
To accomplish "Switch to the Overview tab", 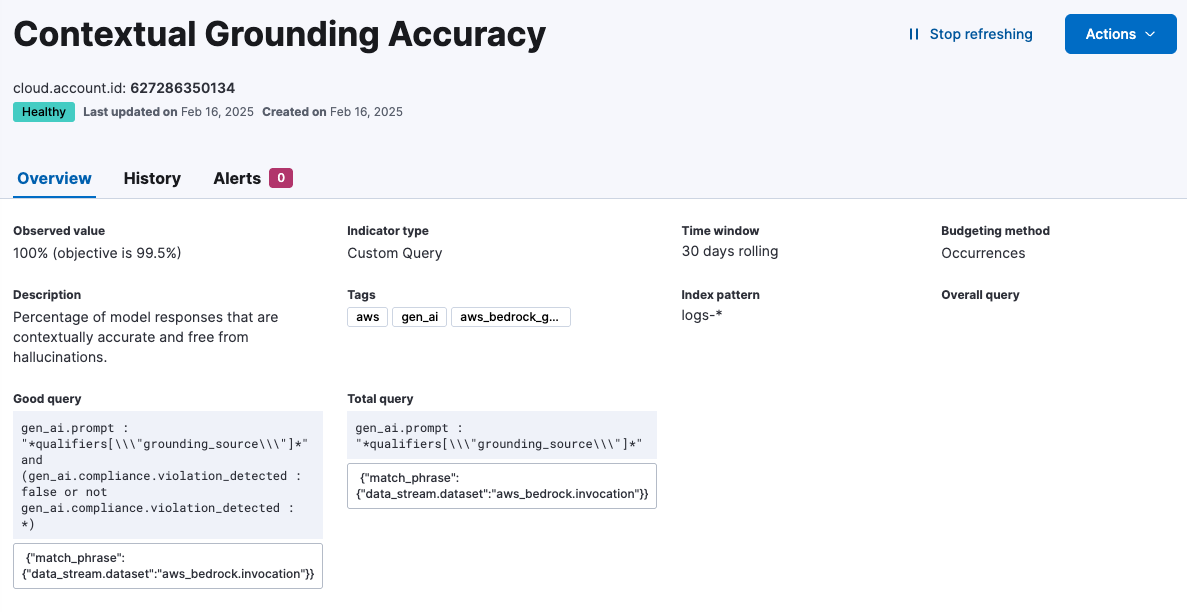I will pos(55,178).
